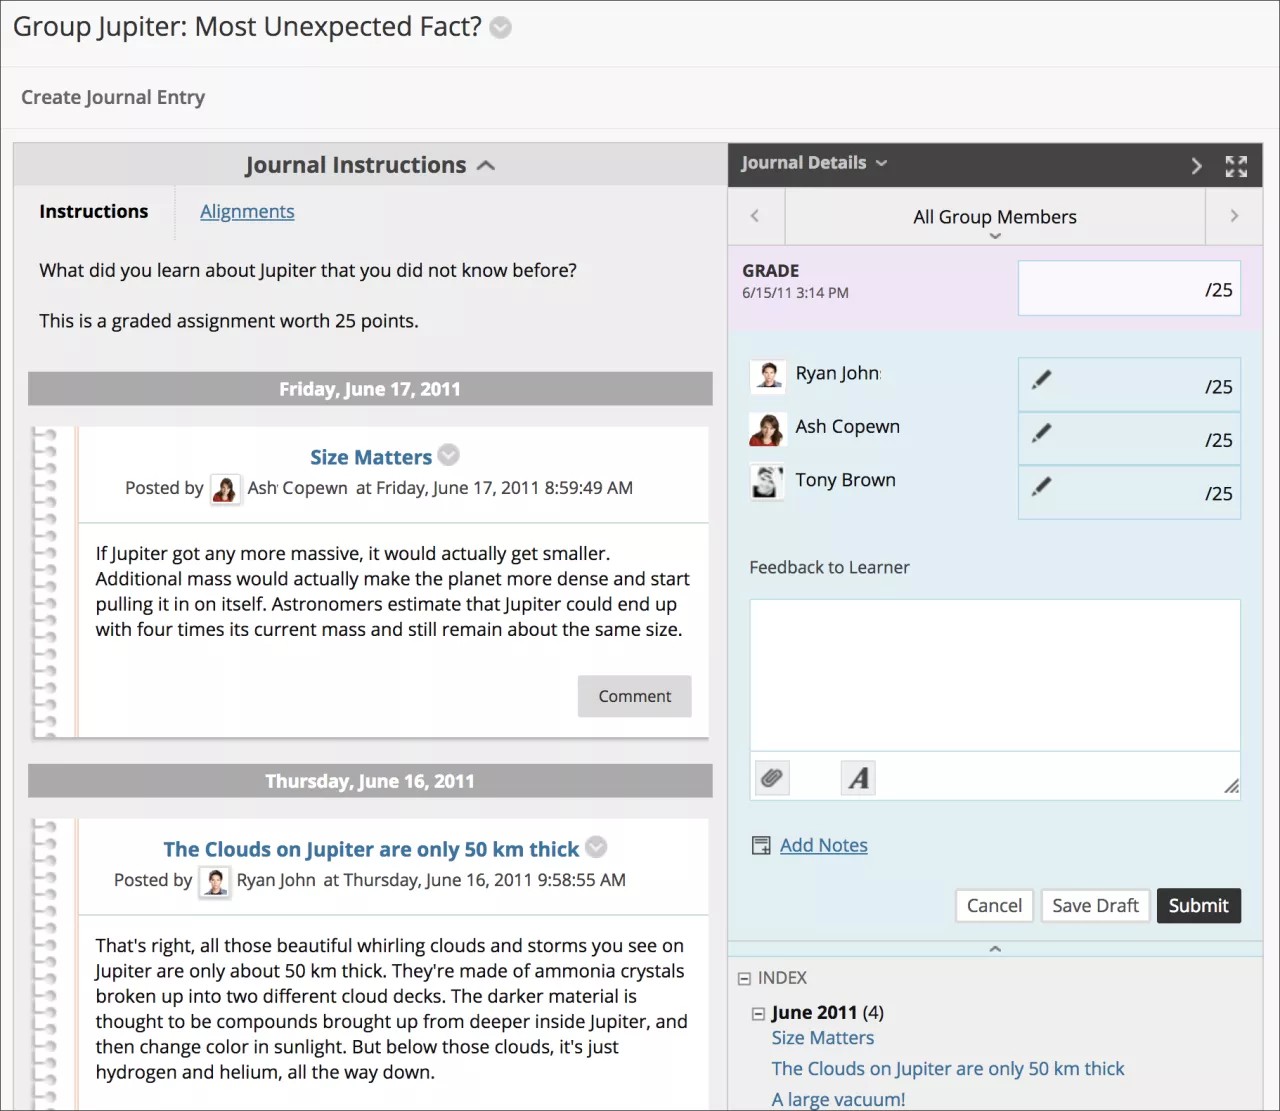The width and height of the screenshot is (1280, 1111).
Task: Collapse the June 2011 index group
Action: (757, 1013)
